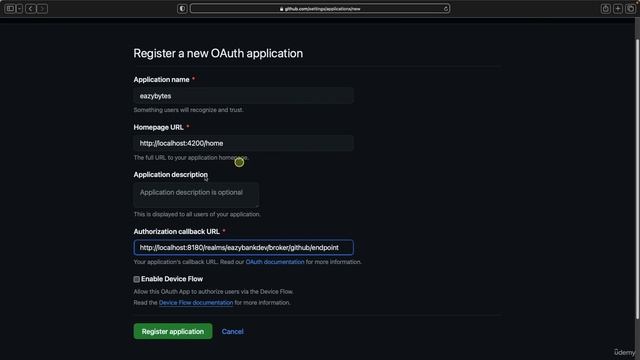Viewport: 640px width, 360px height.
Task: Show the tab overview icon
Action: (x=630, y=9)
